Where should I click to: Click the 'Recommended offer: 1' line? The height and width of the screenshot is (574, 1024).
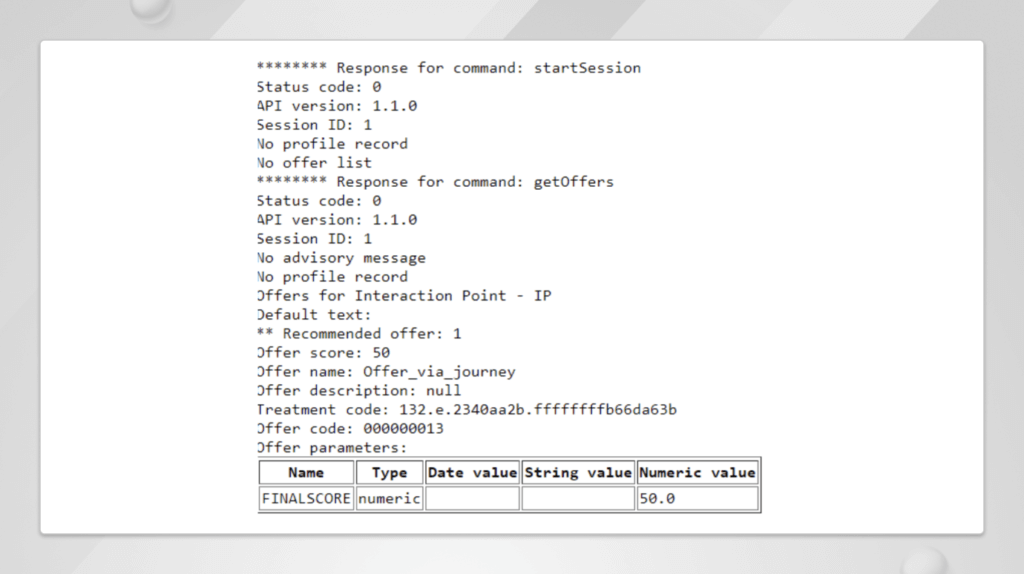point(359,334)
